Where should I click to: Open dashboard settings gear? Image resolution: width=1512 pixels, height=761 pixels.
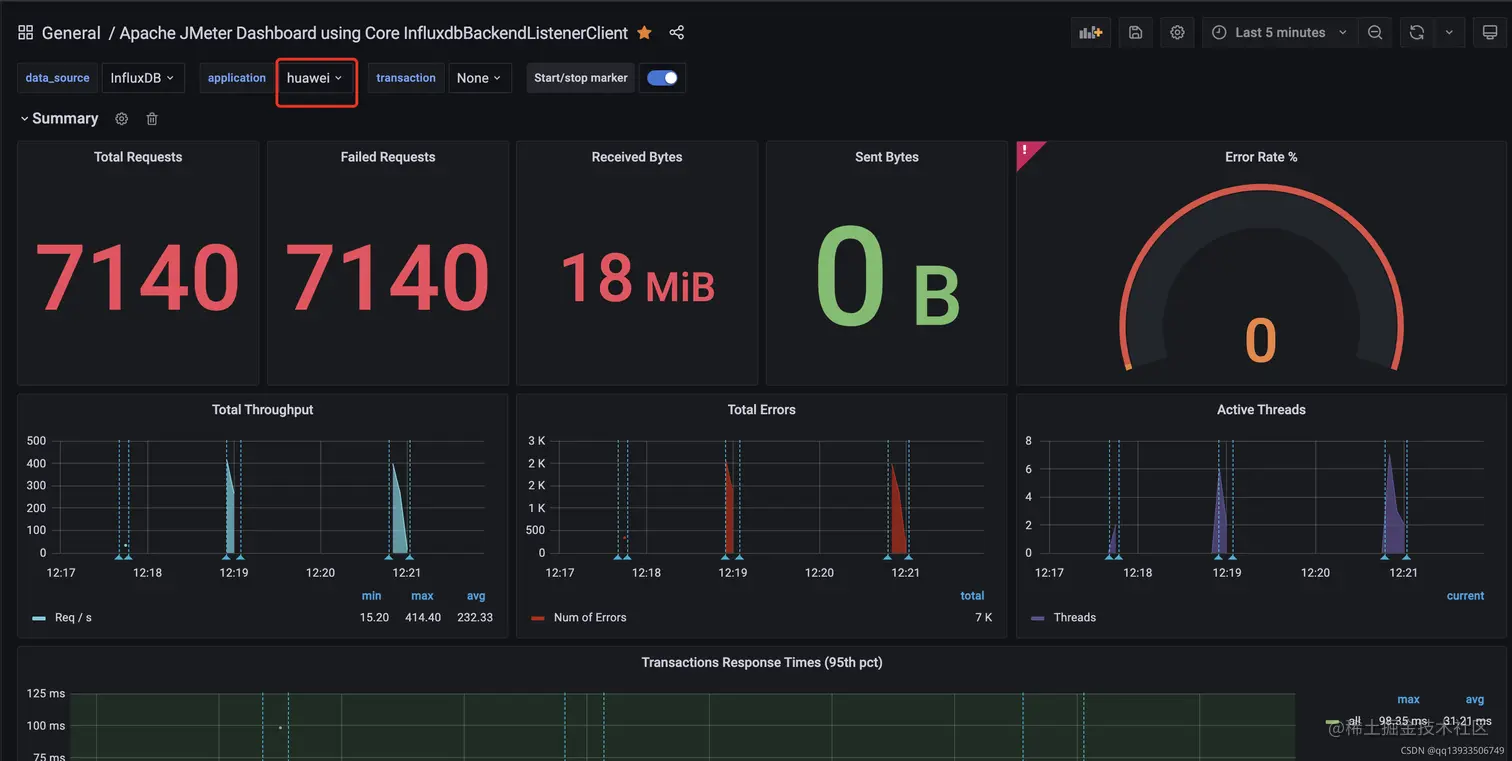click(1177, 33)
